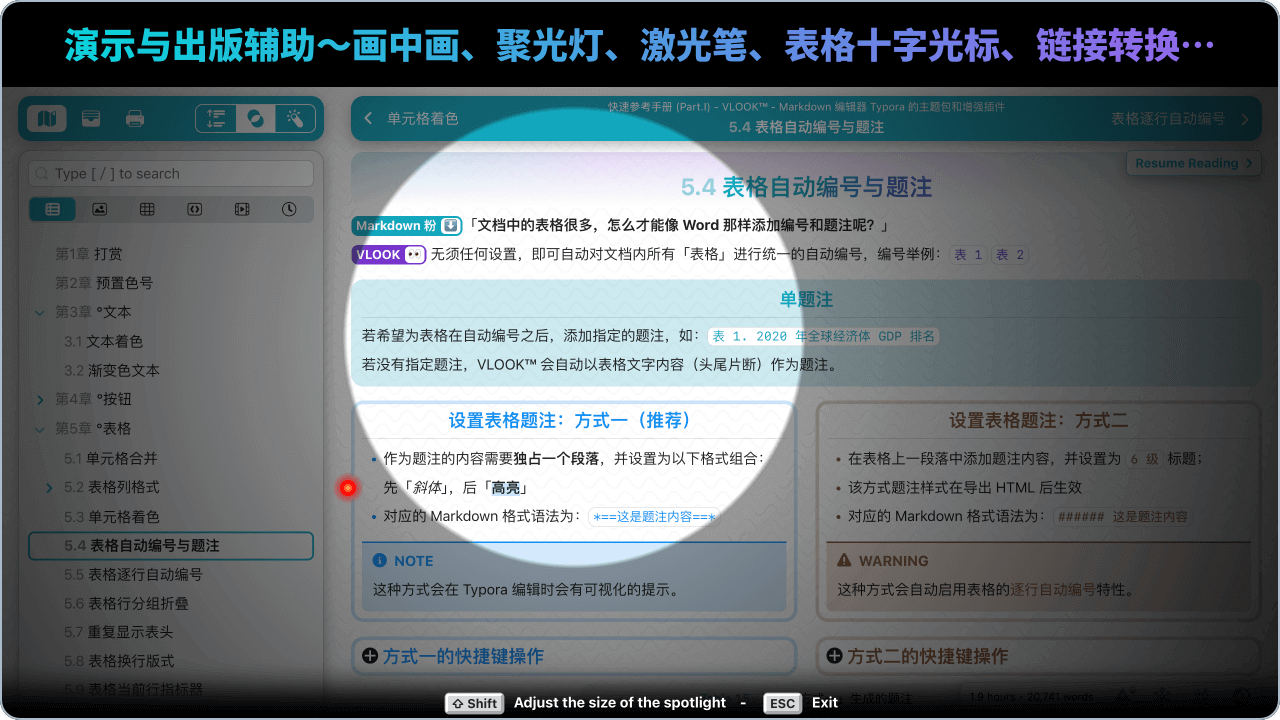
Task: Click the 表 2 reference link
Action: [x=1009, y=255]
